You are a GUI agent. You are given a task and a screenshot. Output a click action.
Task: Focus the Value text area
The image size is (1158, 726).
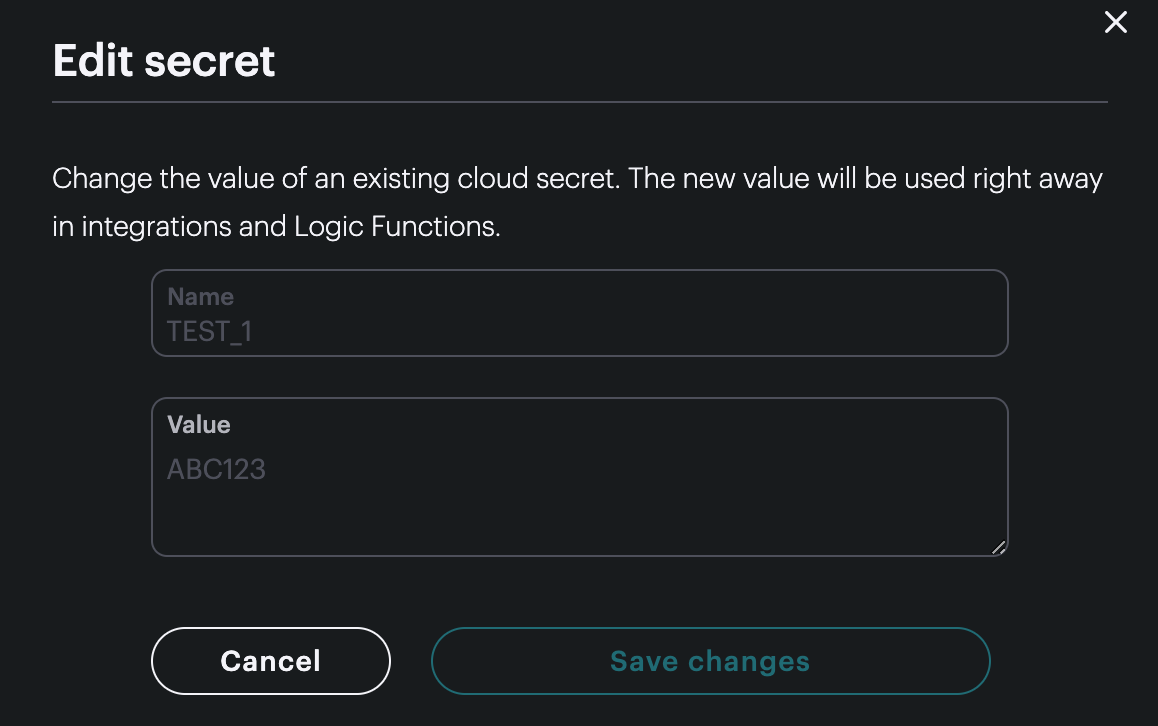click(x=580, y=477)
